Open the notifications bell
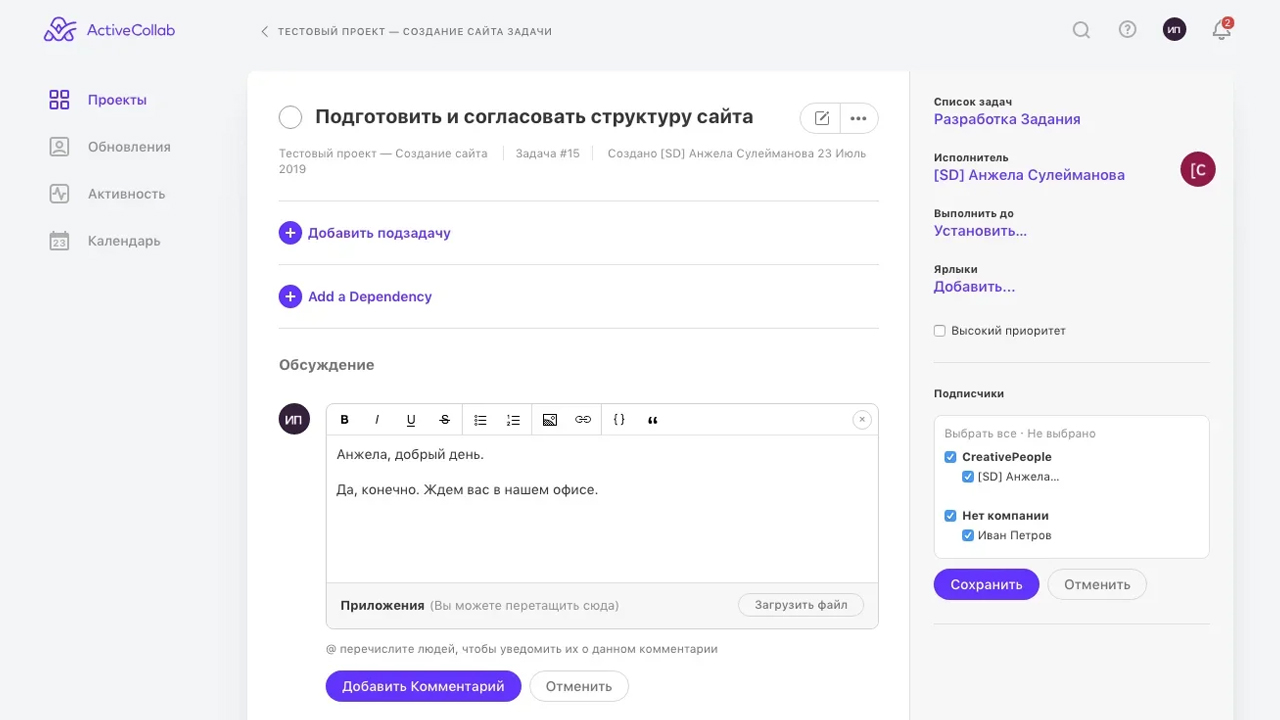The width and height of the screenshot is (1280, 720). point(1221,30)
